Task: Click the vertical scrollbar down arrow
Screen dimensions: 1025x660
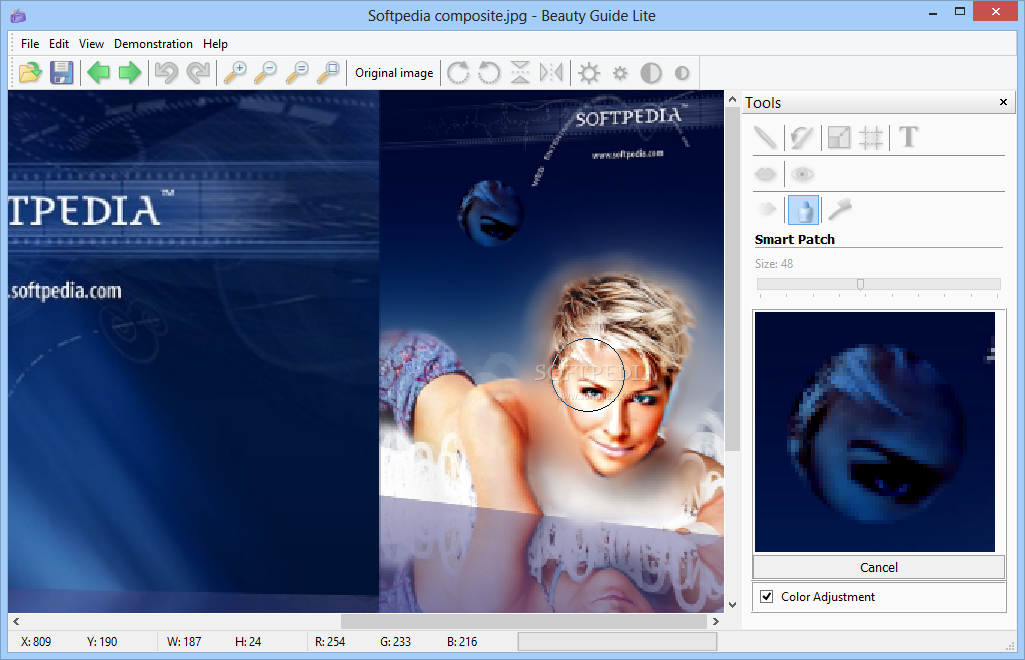Action: (732, 605)
